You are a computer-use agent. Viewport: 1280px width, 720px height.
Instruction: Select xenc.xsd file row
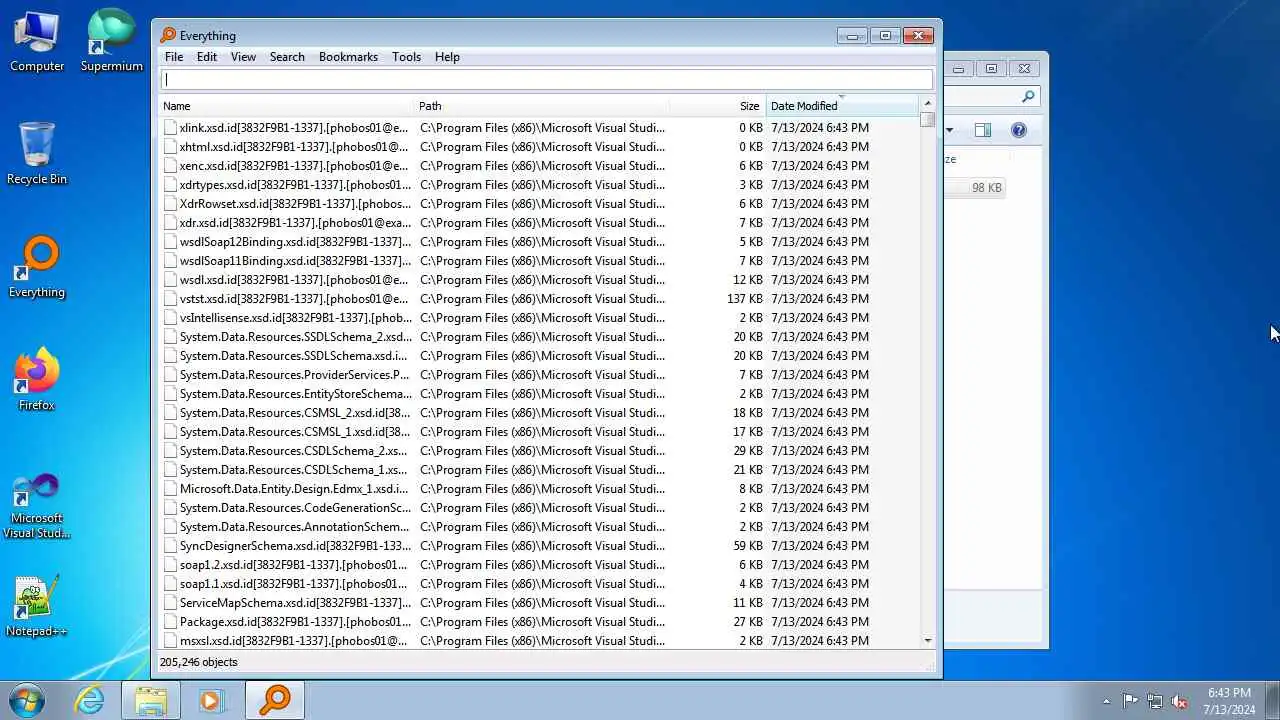click(x=539, y=166)
